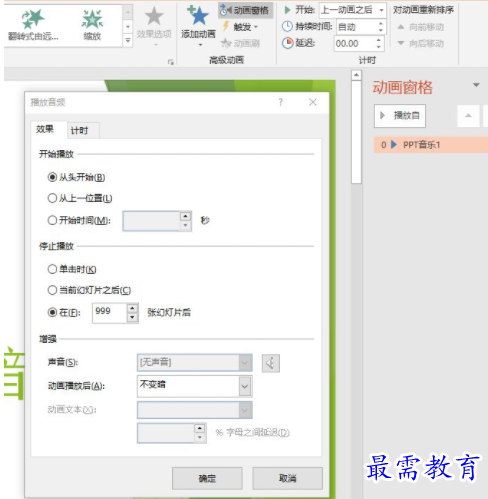The image size is (488, 499).
Task: Open the 动画文本 dropdown
Action: click(195, 410)
